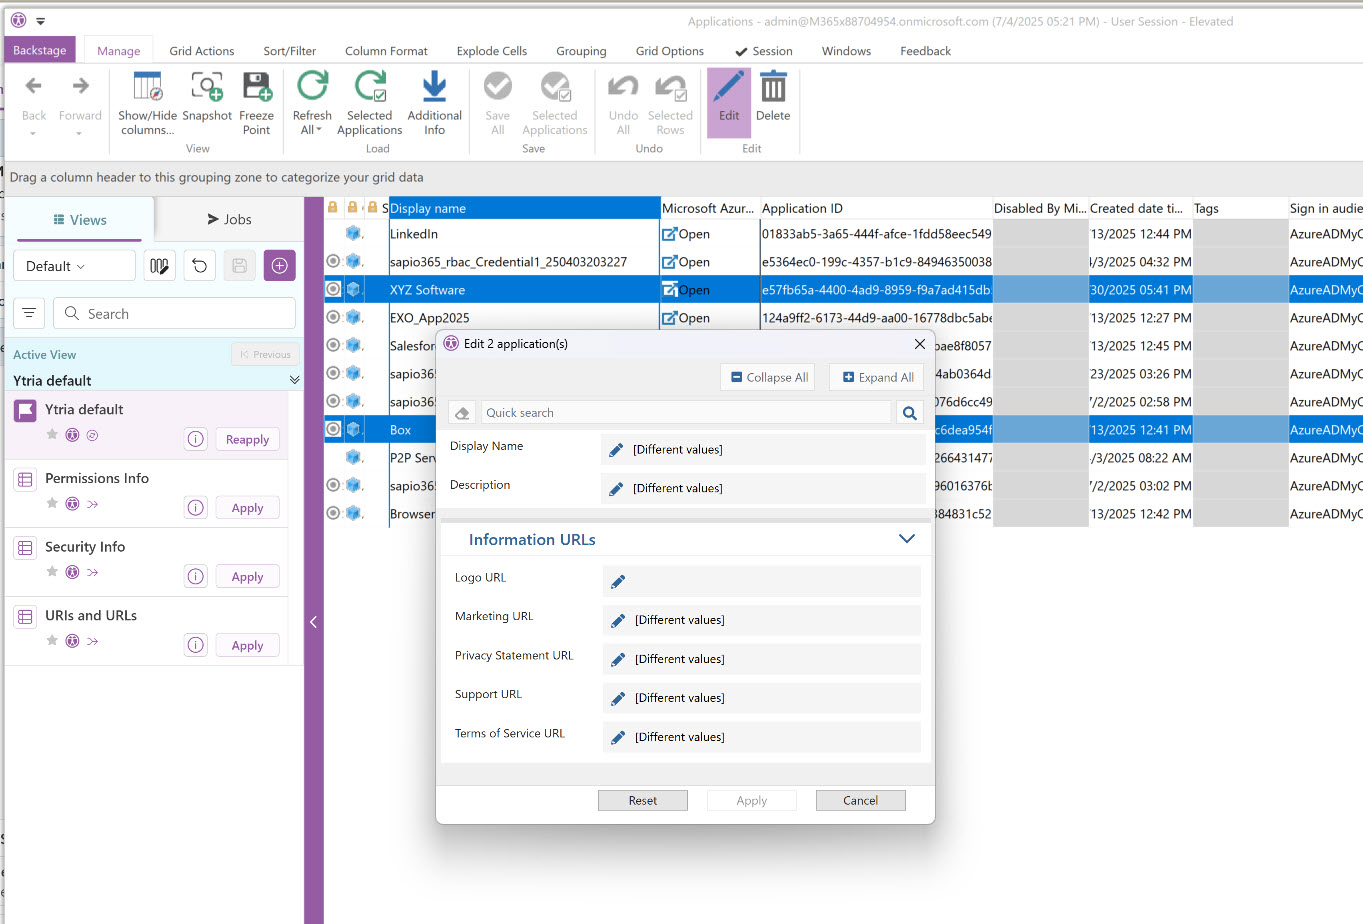Image resolution: width=1363 pixels, height=924 pixels.
Task: Click the Delete trash icon in the ribbon
Action: (x=773, y=88)
